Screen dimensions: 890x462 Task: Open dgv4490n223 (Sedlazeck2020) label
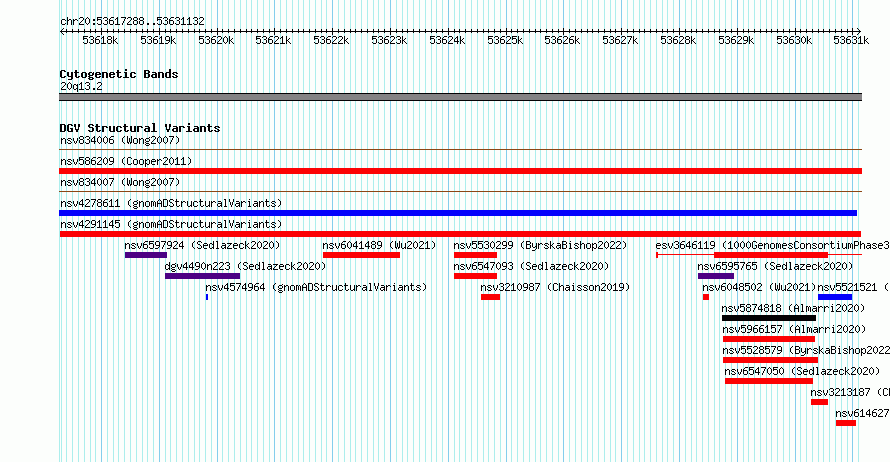pos(245,266)
